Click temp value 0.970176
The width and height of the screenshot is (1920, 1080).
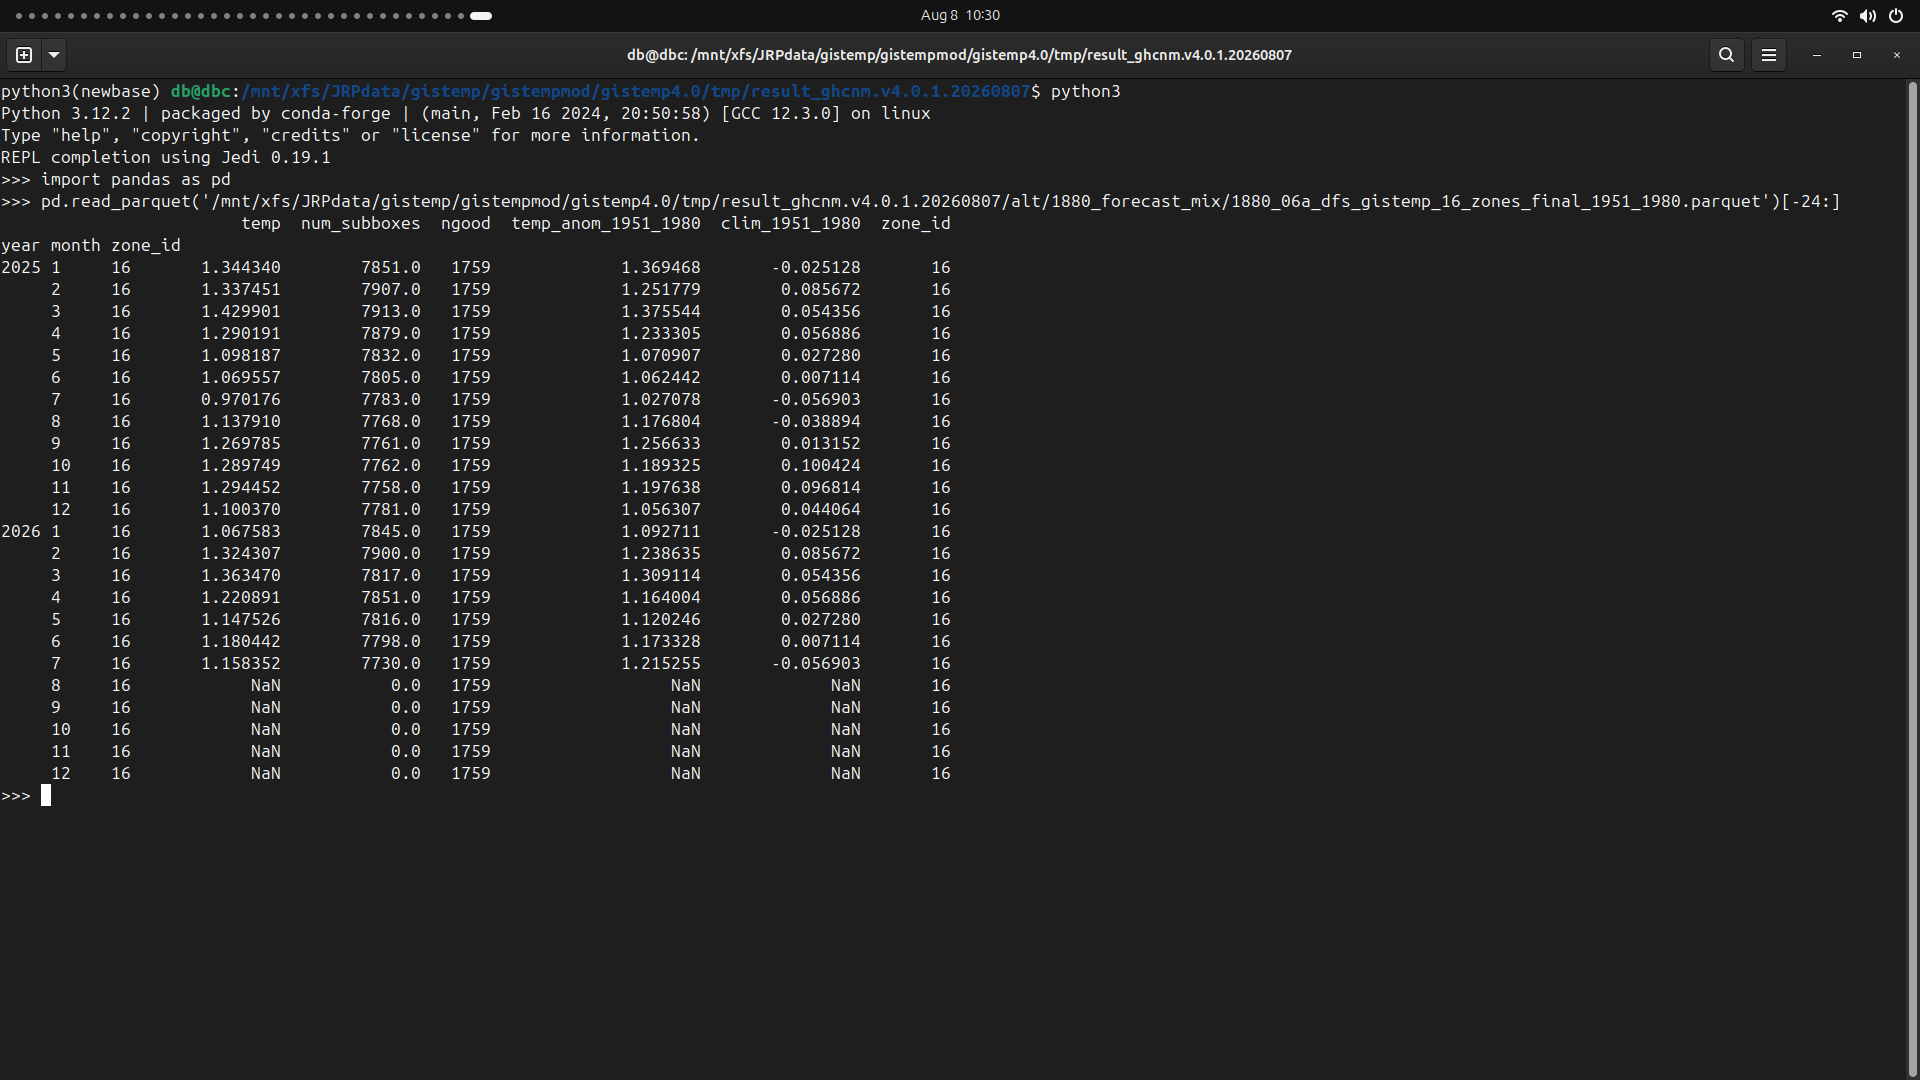point(241,399)
